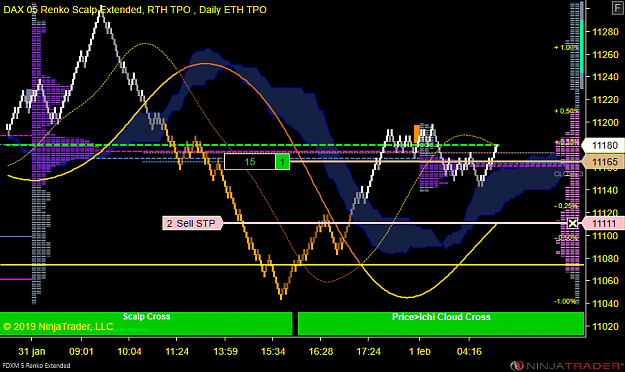Click the 16:28 time label

pos(321,352)
